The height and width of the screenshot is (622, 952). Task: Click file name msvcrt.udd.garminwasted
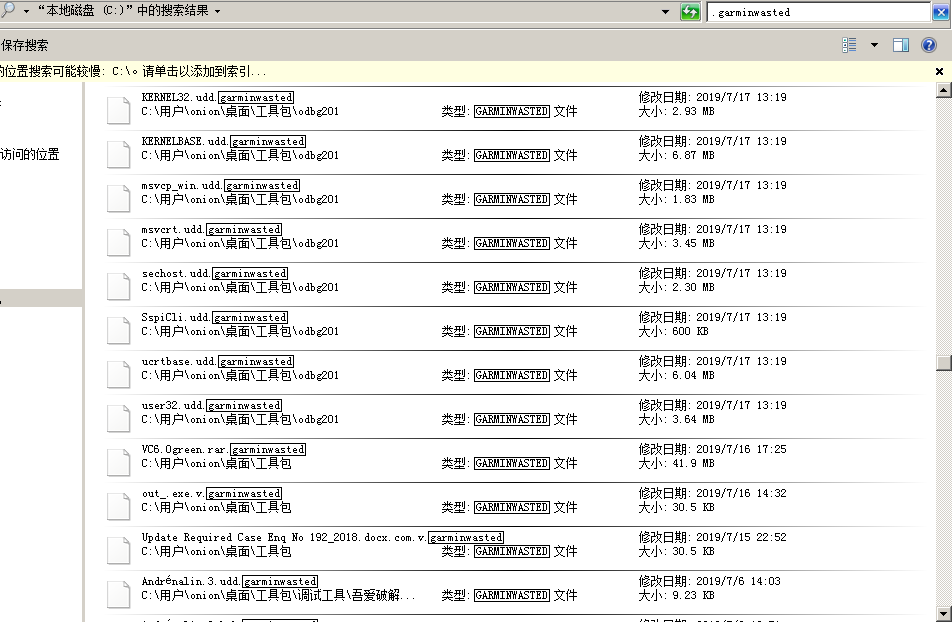[211, 230]
